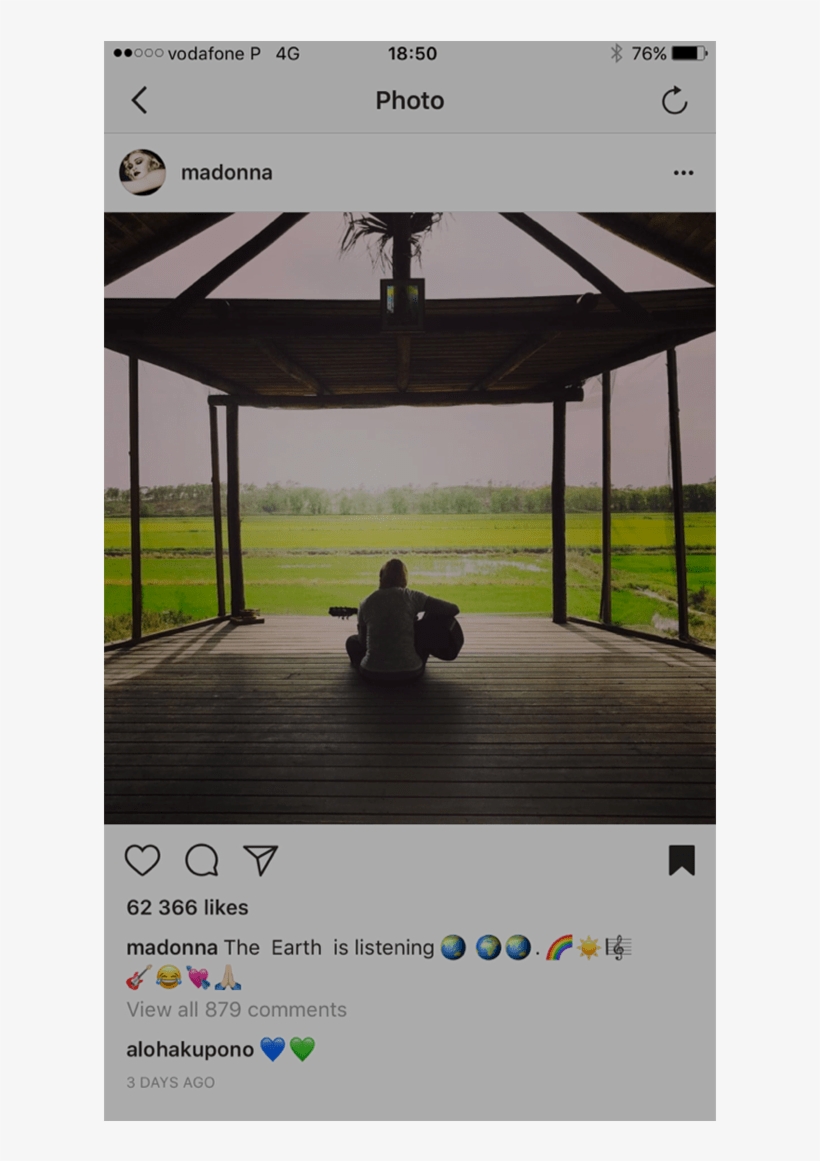Tap the 3 DAYS AGO timestamp
The image size is (820, 1161).
(170, 1082)
